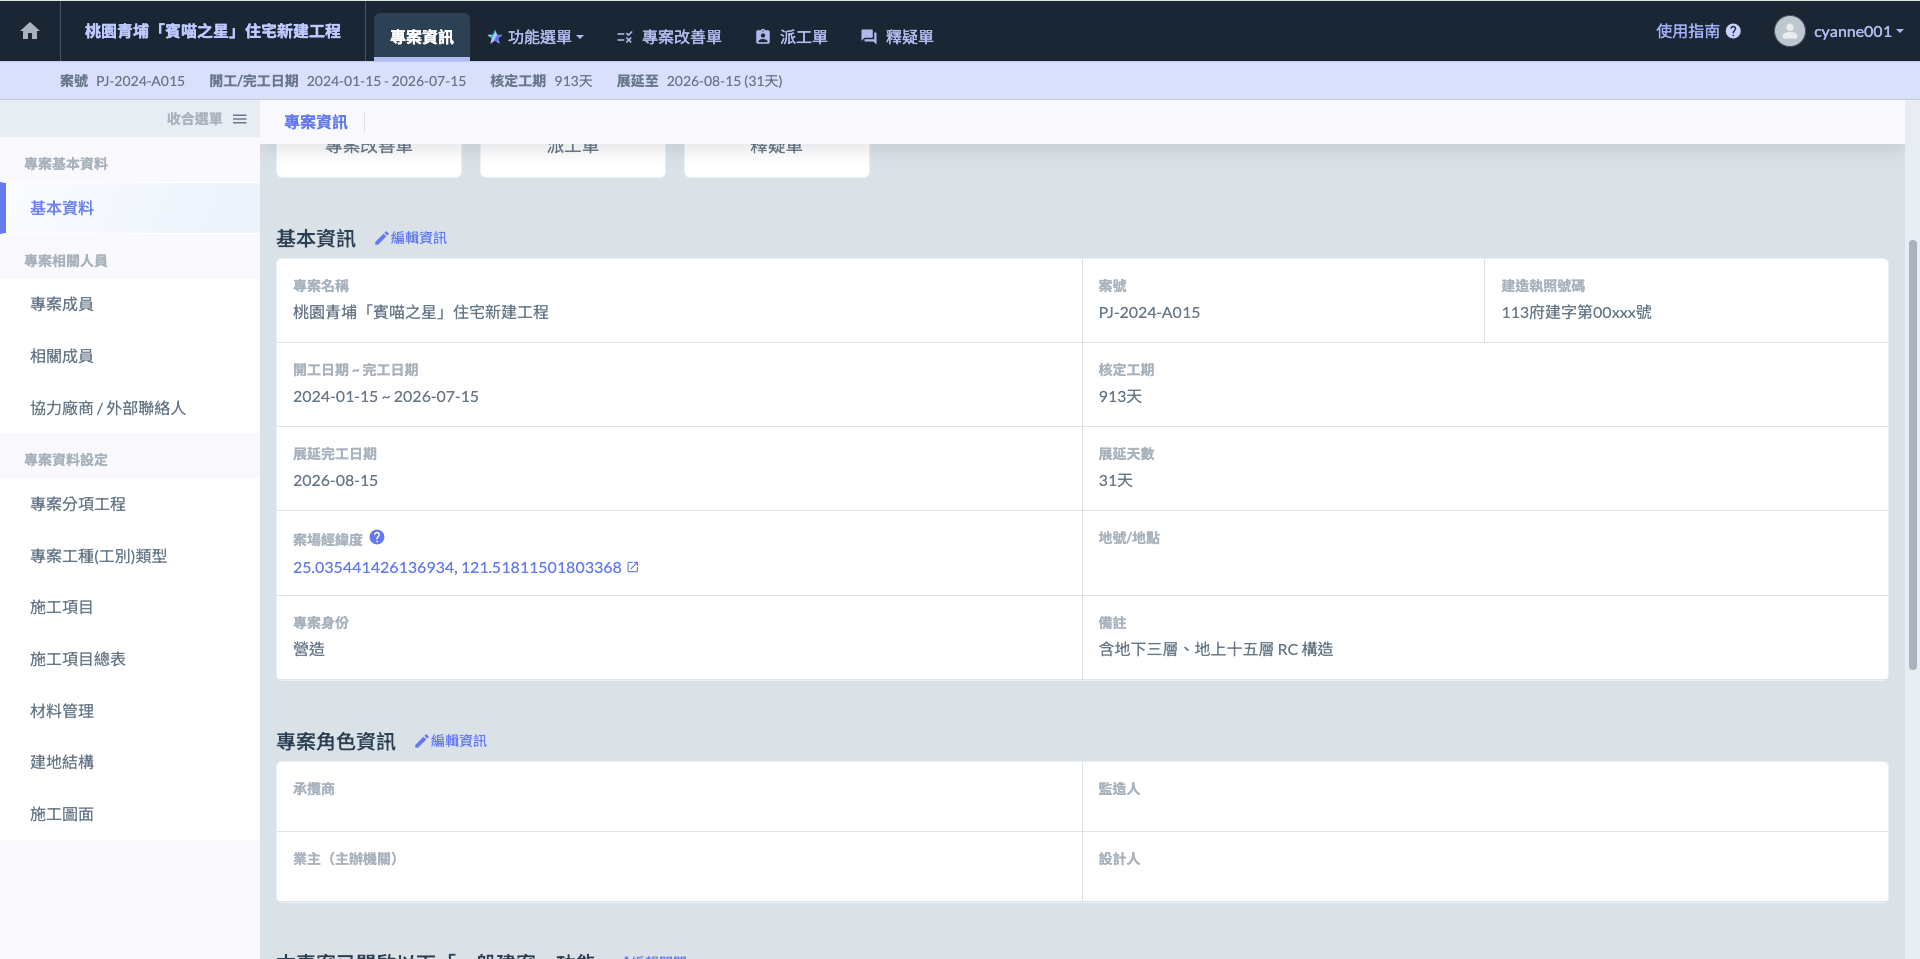Click pencil icon beside 專案角色資訊
The width and height of the screenshot is (1920, 959).
point(421,741)
